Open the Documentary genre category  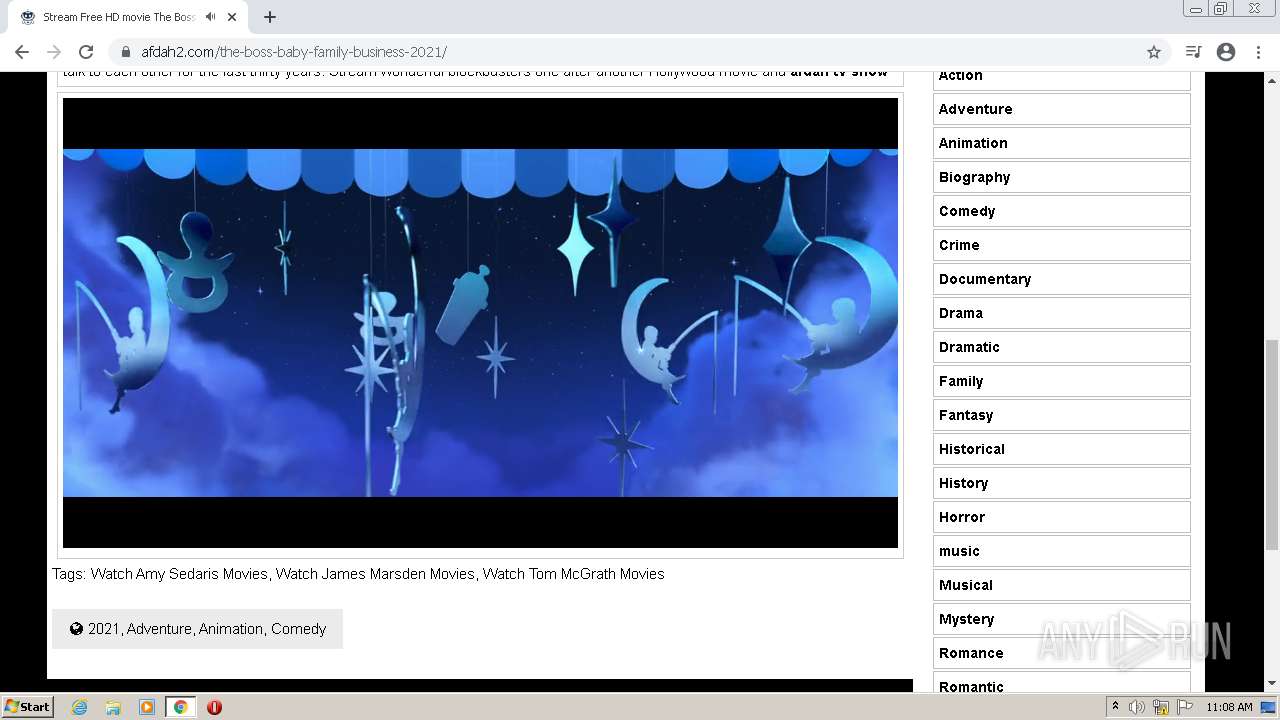1061,279
